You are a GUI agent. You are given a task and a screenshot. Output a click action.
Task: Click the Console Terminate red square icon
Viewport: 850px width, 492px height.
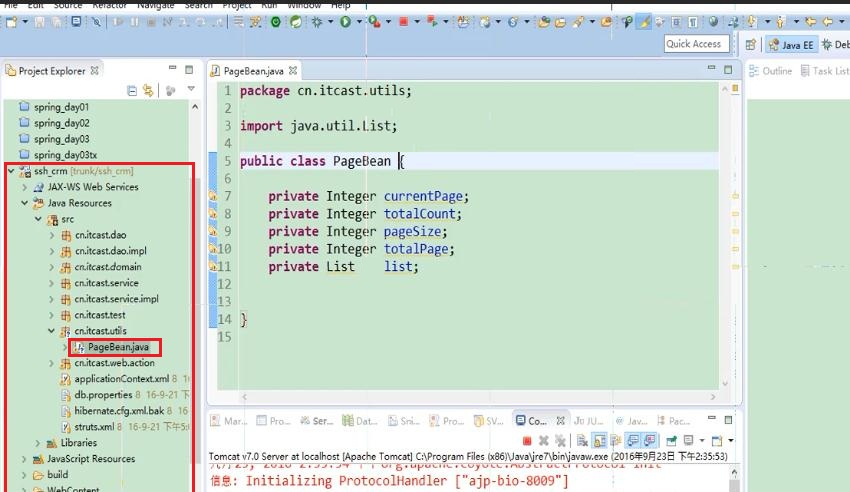point(527,441)
